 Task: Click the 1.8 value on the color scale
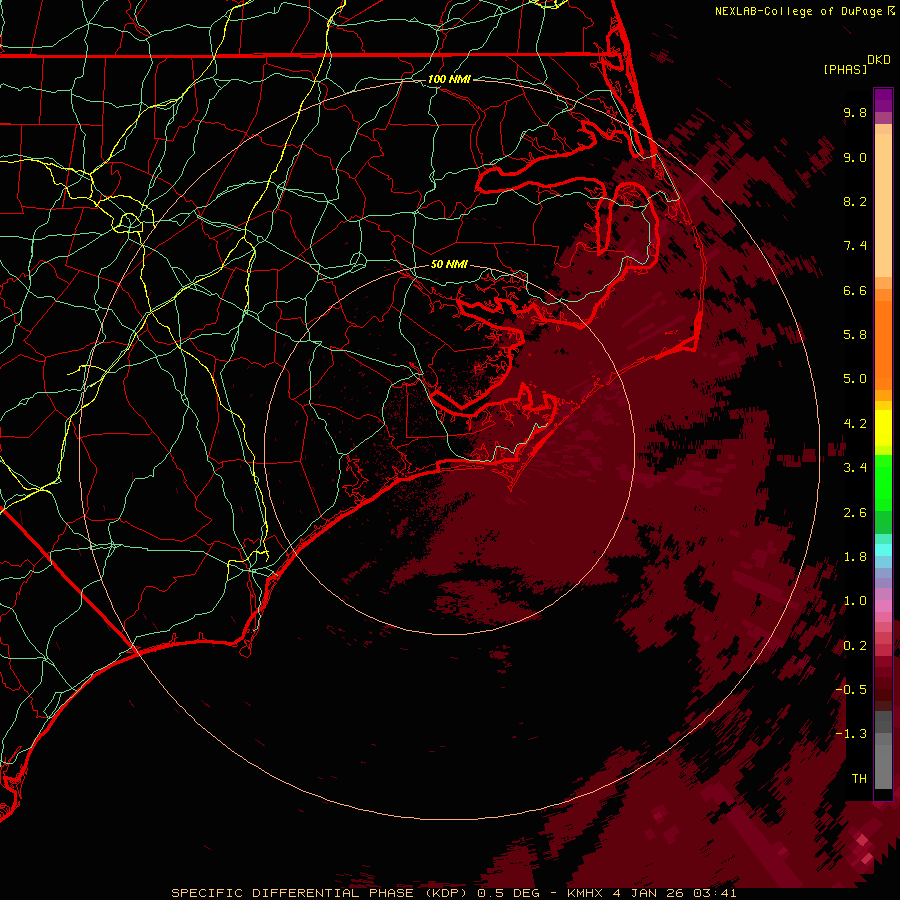coord(855,557)
